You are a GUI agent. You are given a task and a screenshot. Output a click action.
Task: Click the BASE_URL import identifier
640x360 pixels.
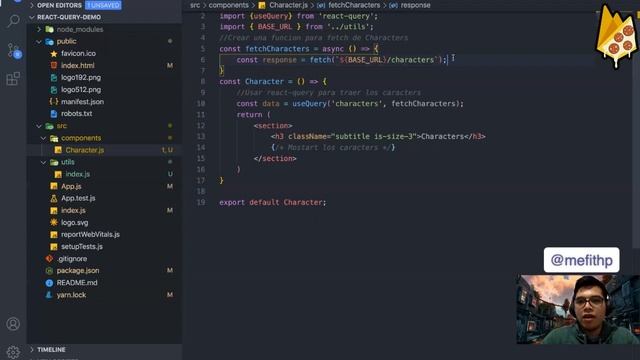coord(275,27)
